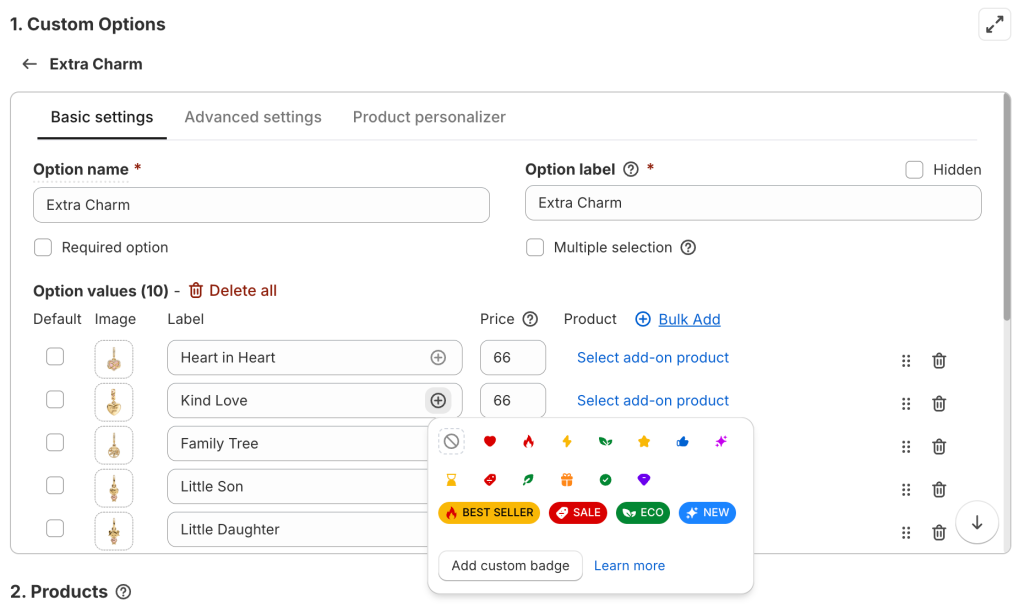Choose the purple diamond badge icon

(644, 480)
